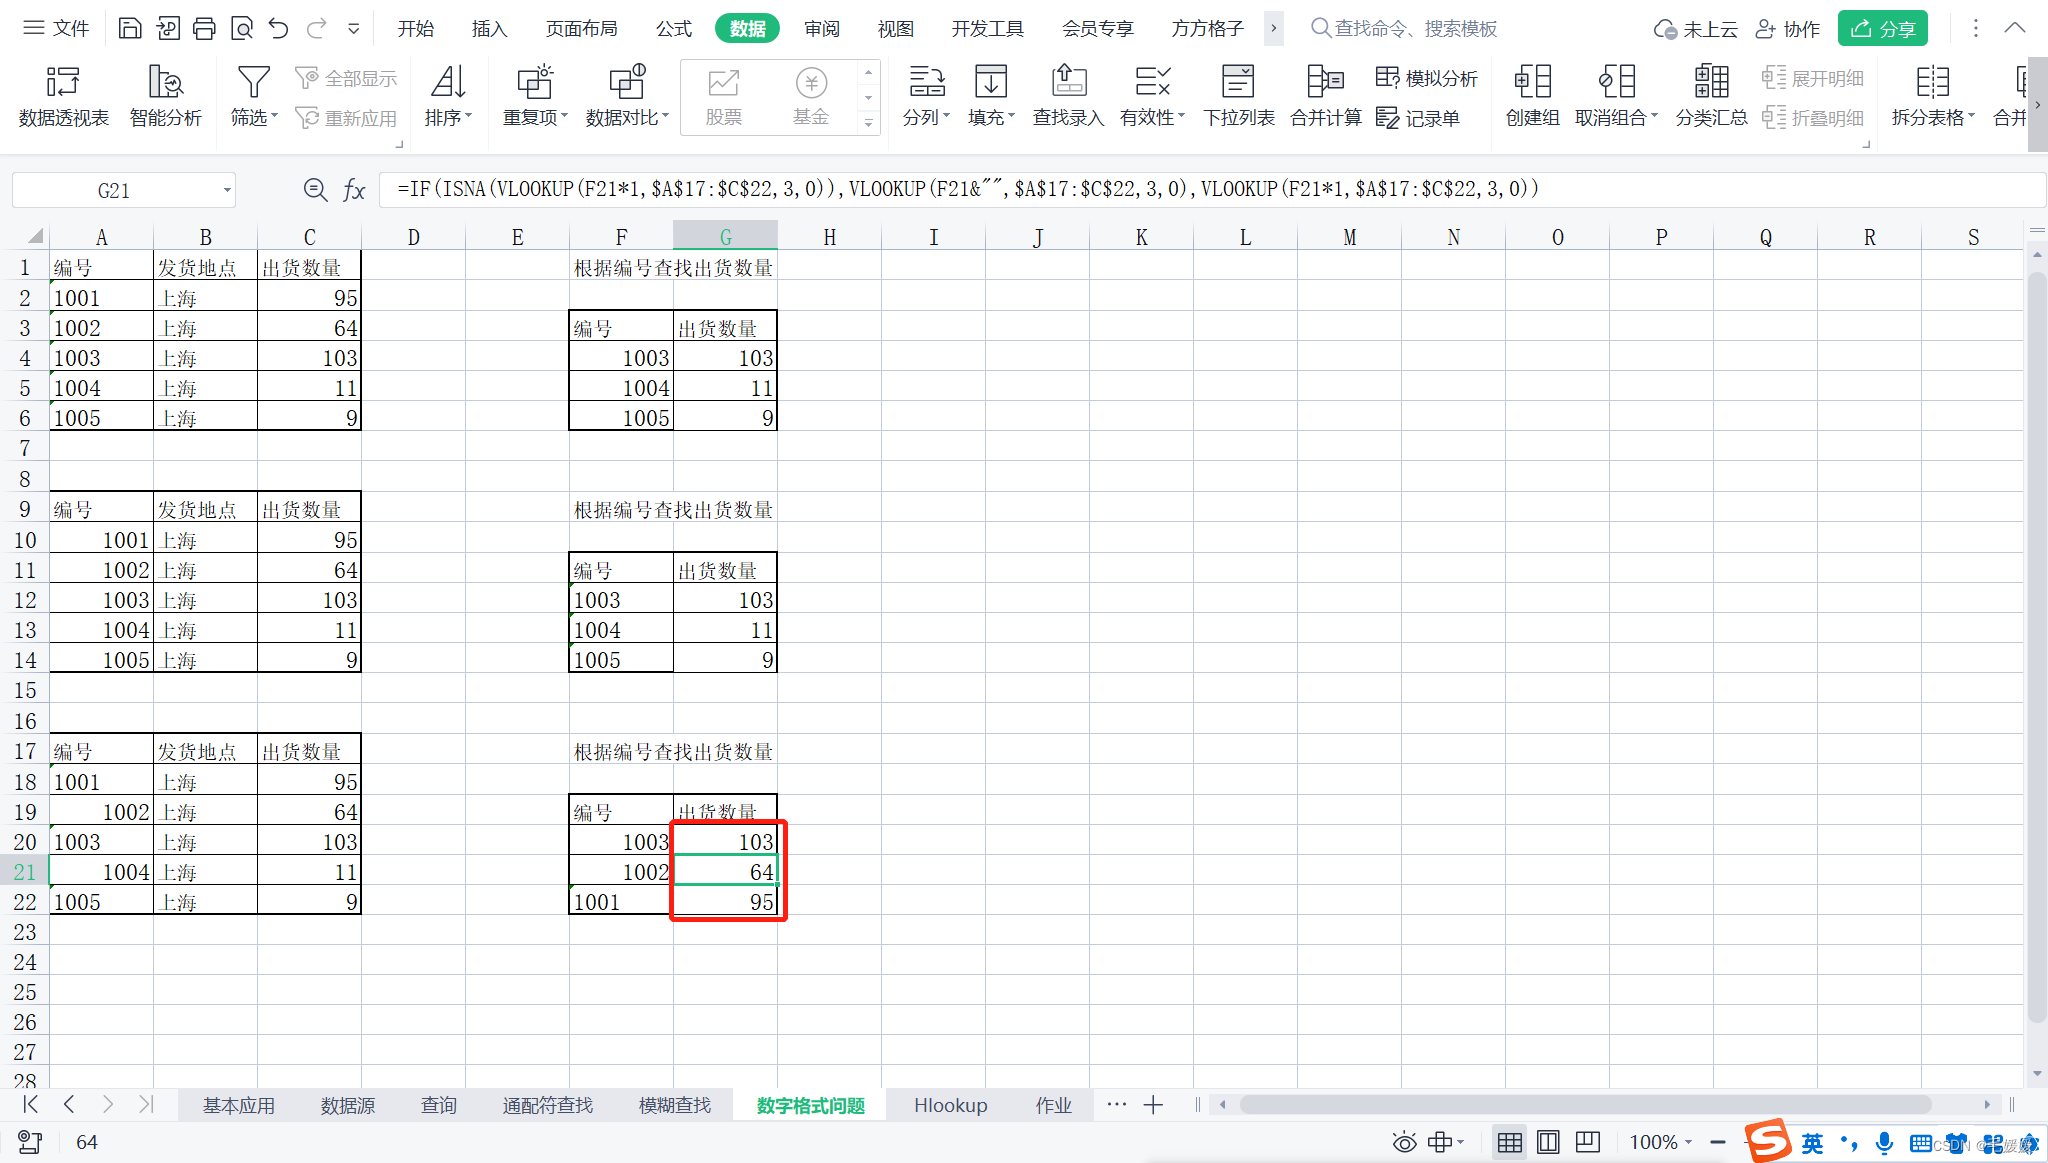This screenshot has width=2048, height=1163.
Task: Click the formula bar input field
Action: click(1210, 189)
